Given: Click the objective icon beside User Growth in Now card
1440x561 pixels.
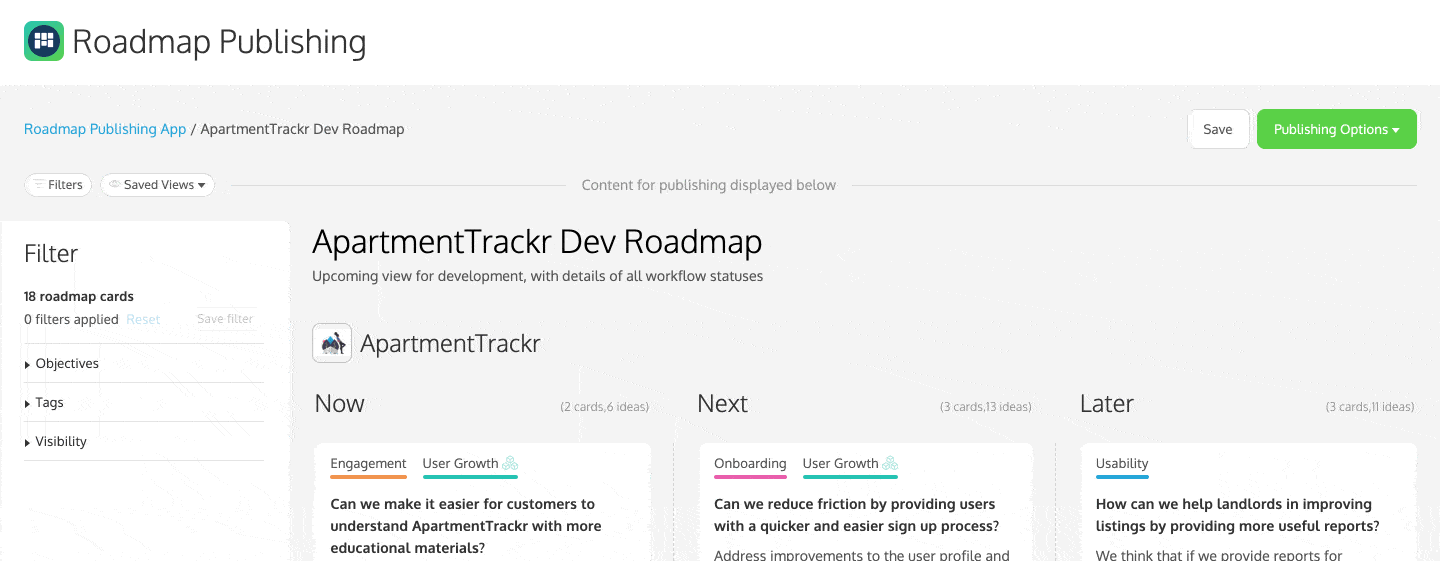Looking at the screenshot, I should pyautogui.click(x=510, y=463).
